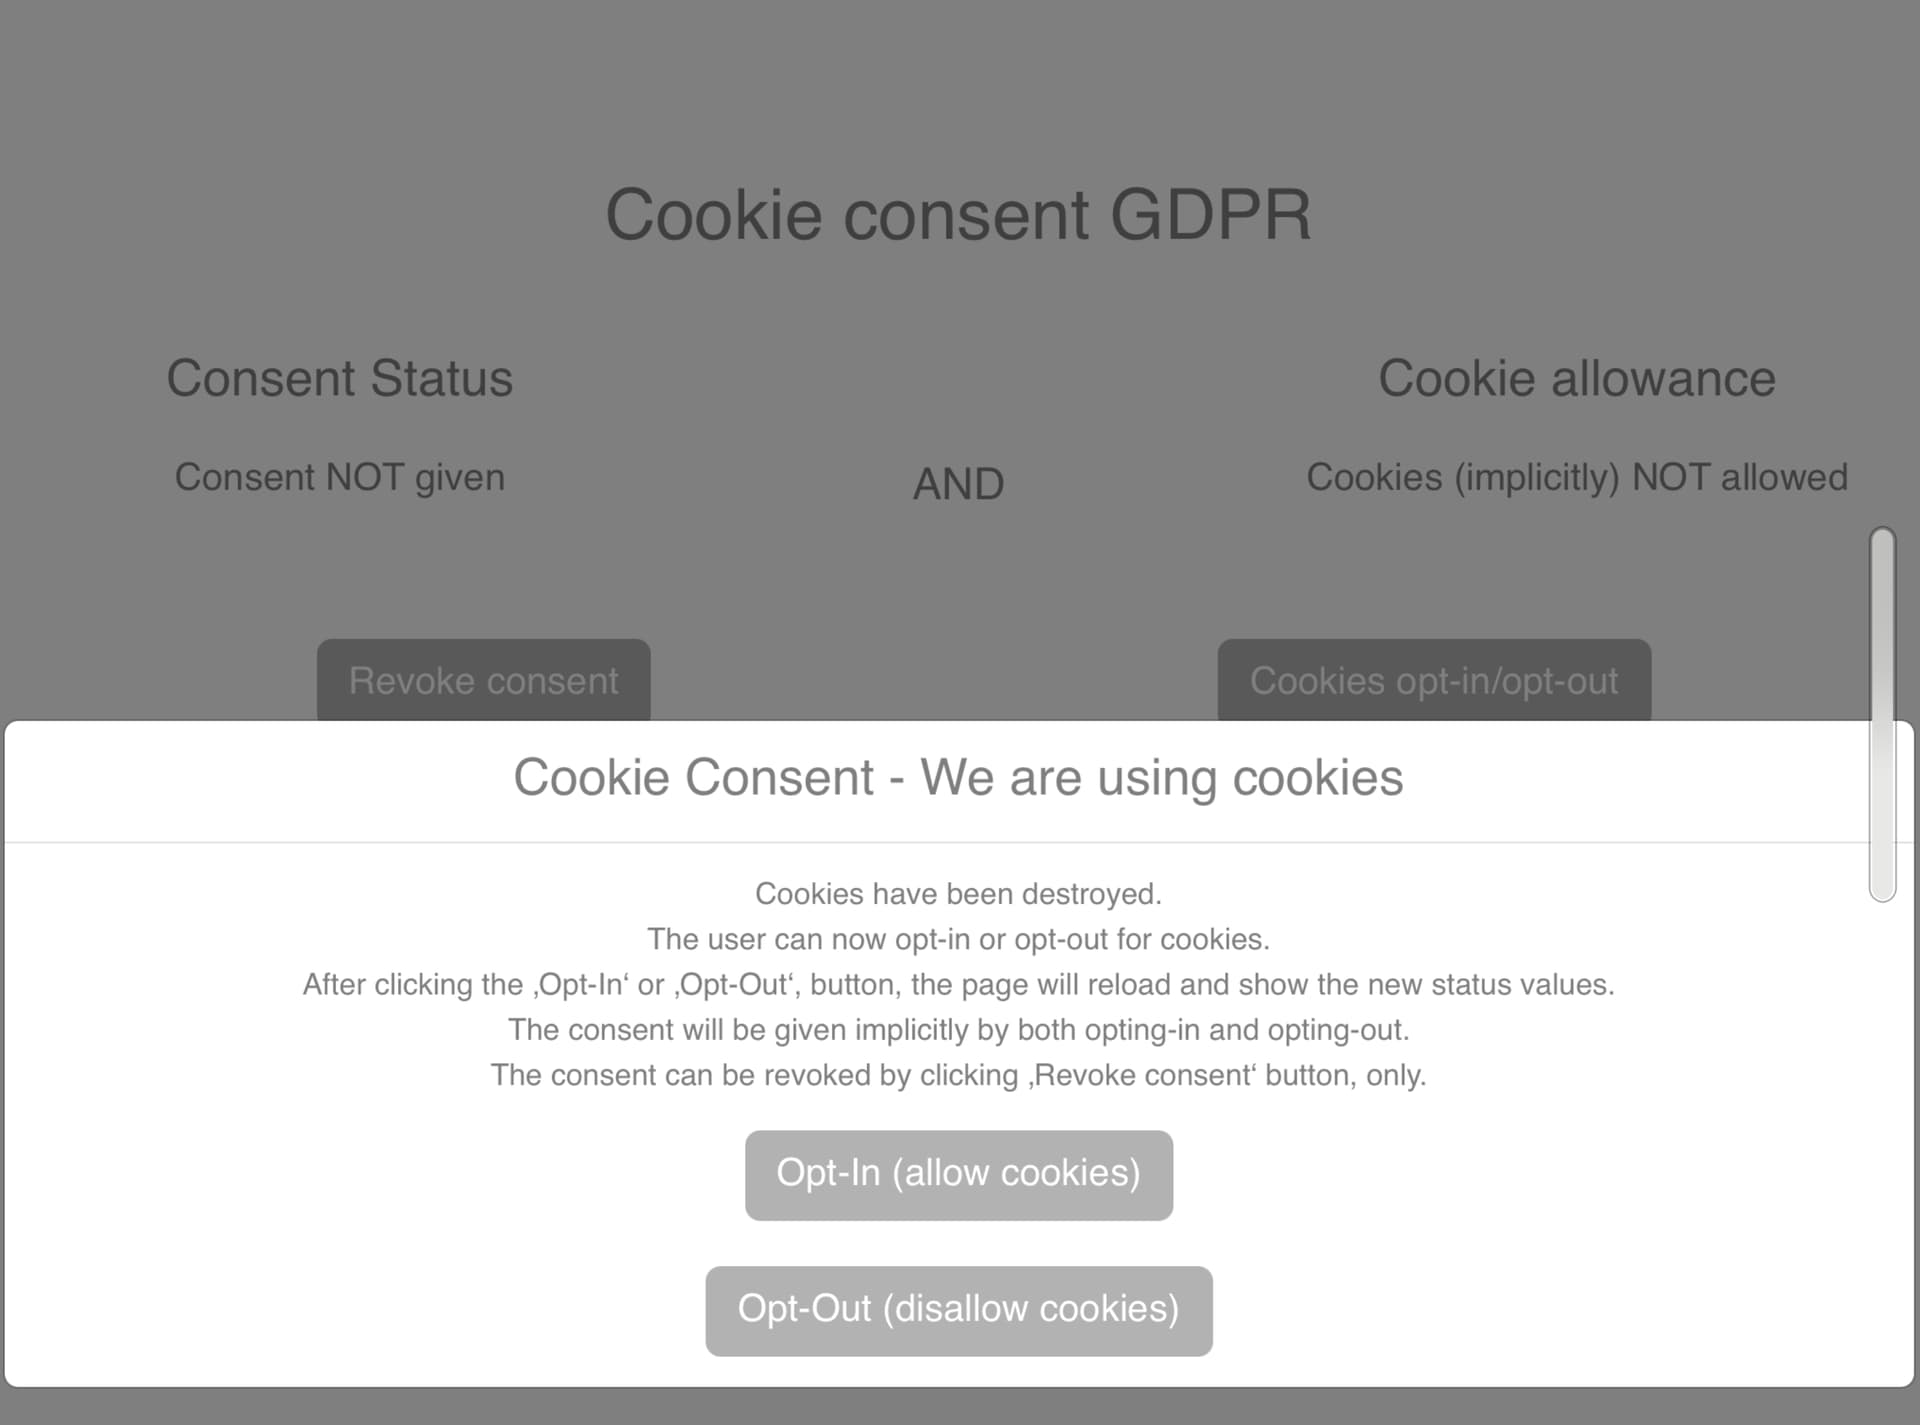Click the Cookies (implicitly) NOT allowed text

pos(1576,478)
